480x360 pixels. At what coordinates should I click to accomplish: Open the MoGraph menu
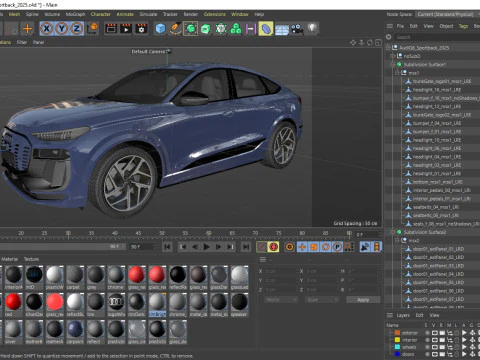75,14
